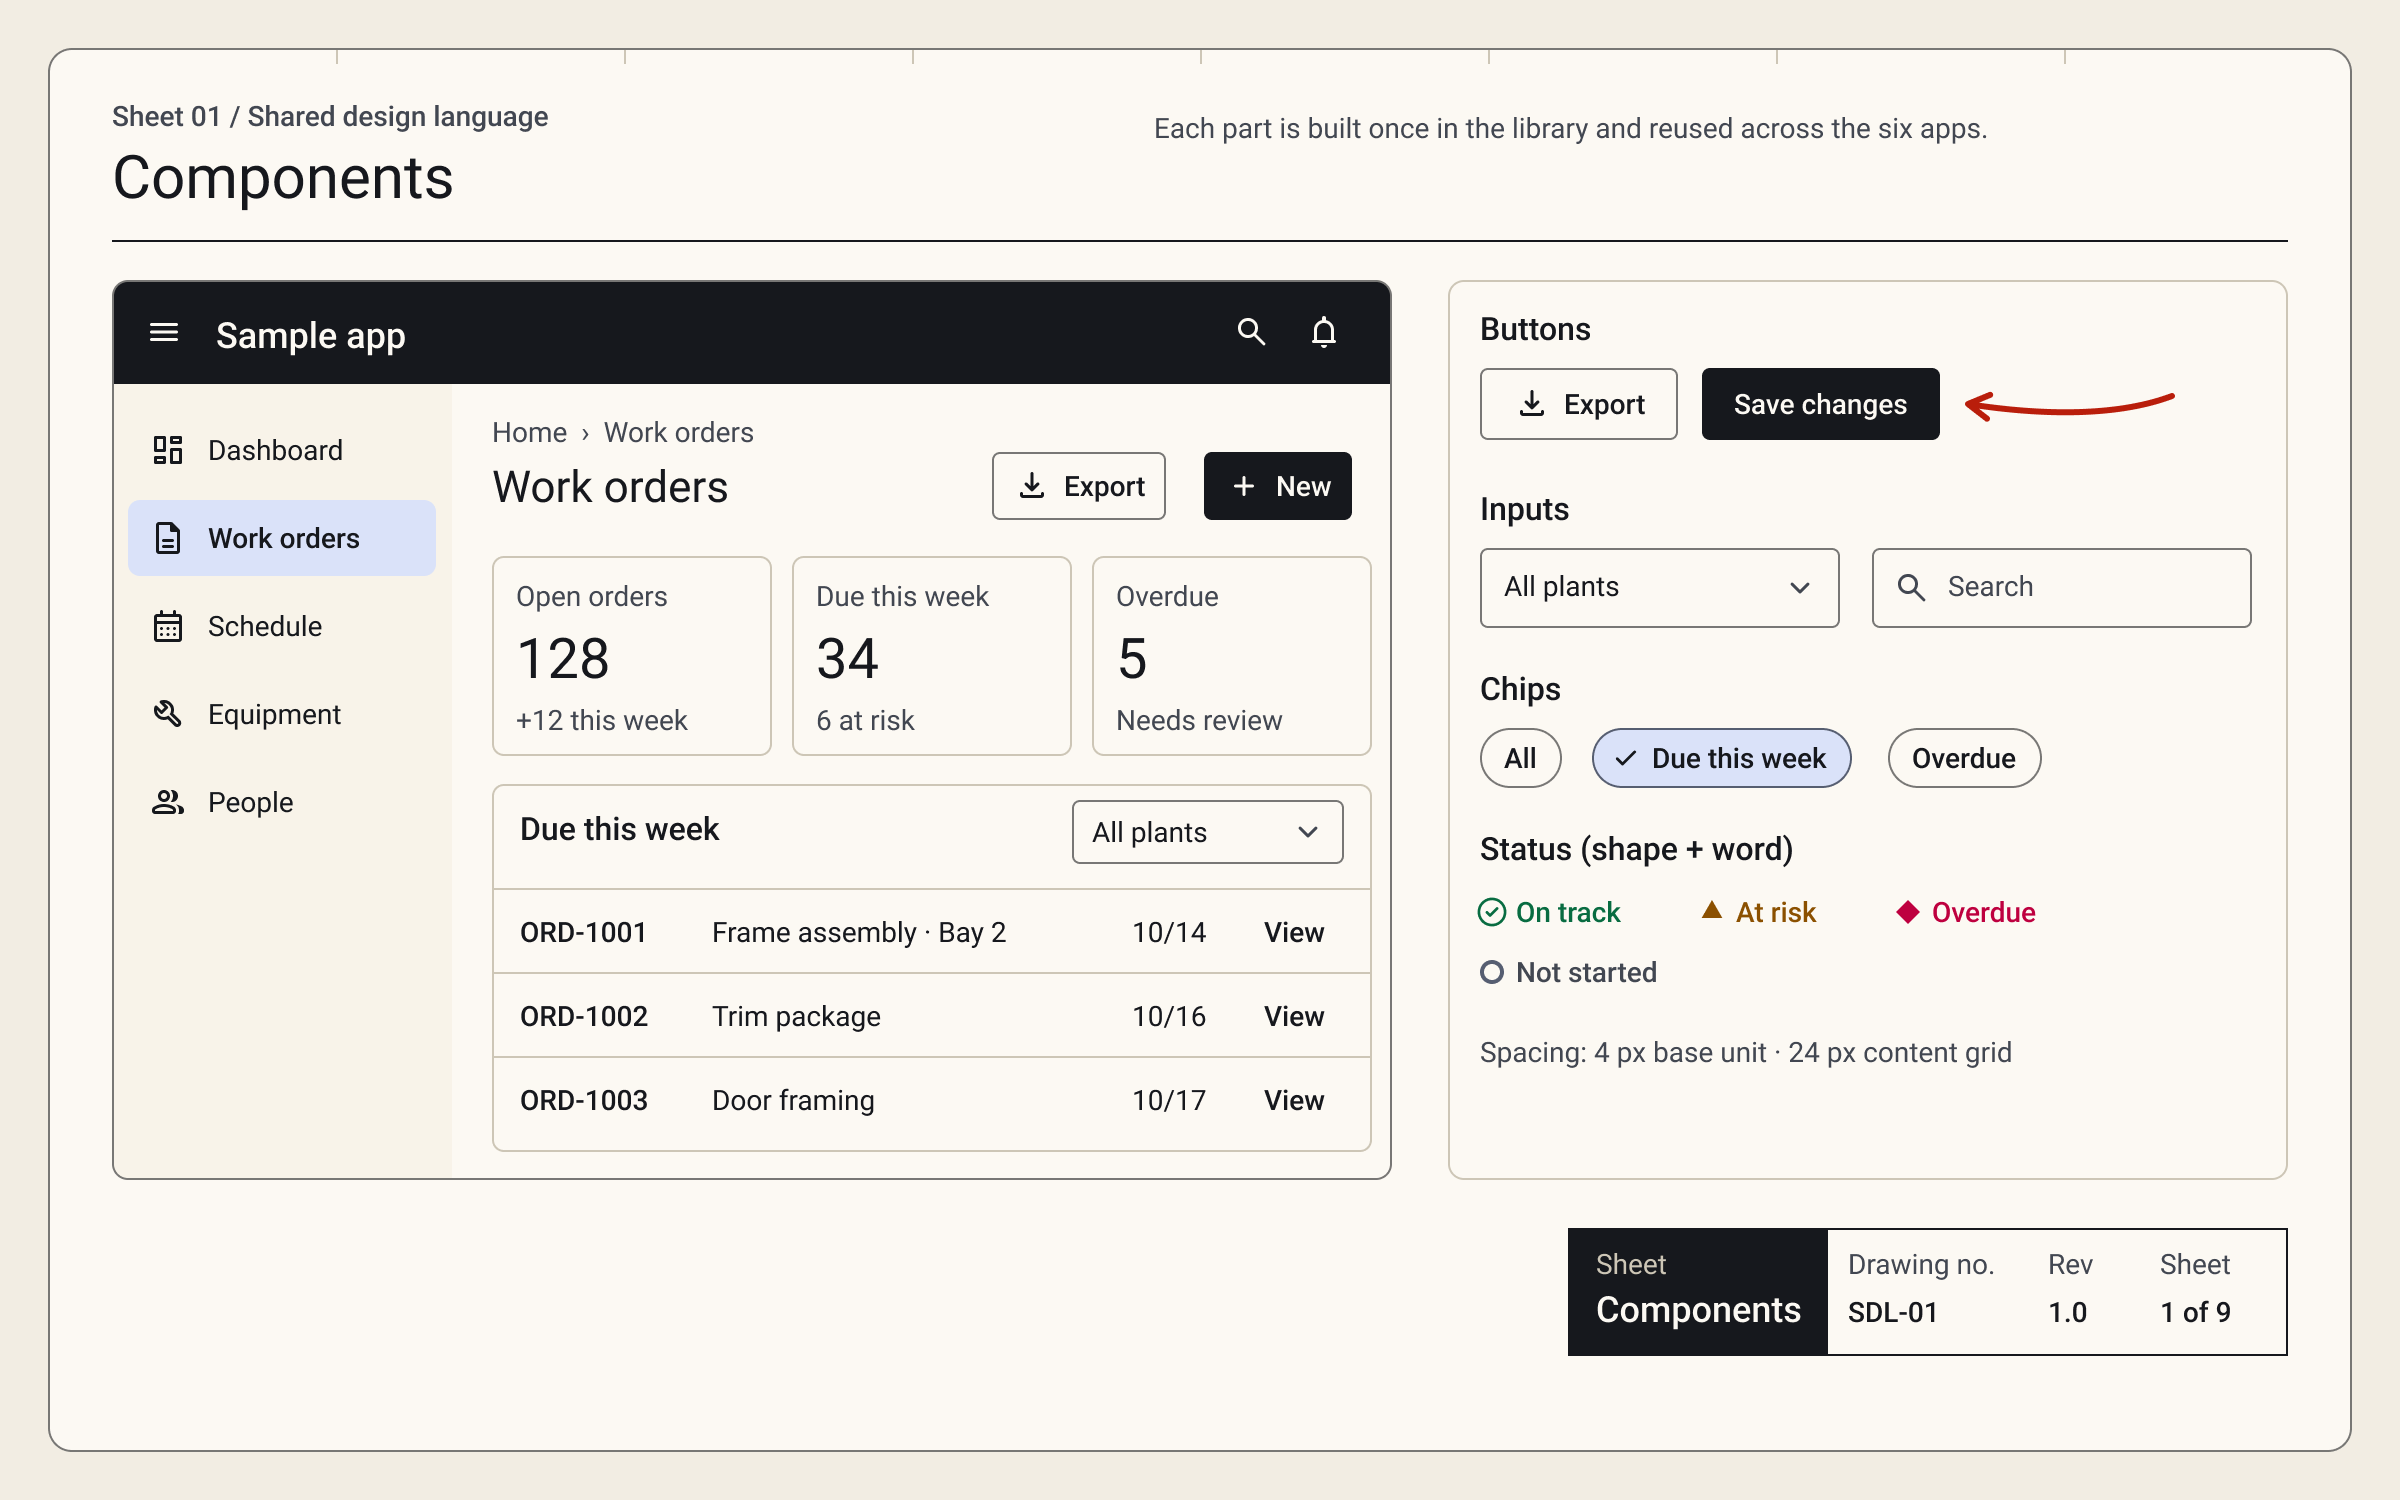This screenshot has width=2400, height=1500.
Task: Click the 10/14 due date
Action: (x=1169, y=932)
